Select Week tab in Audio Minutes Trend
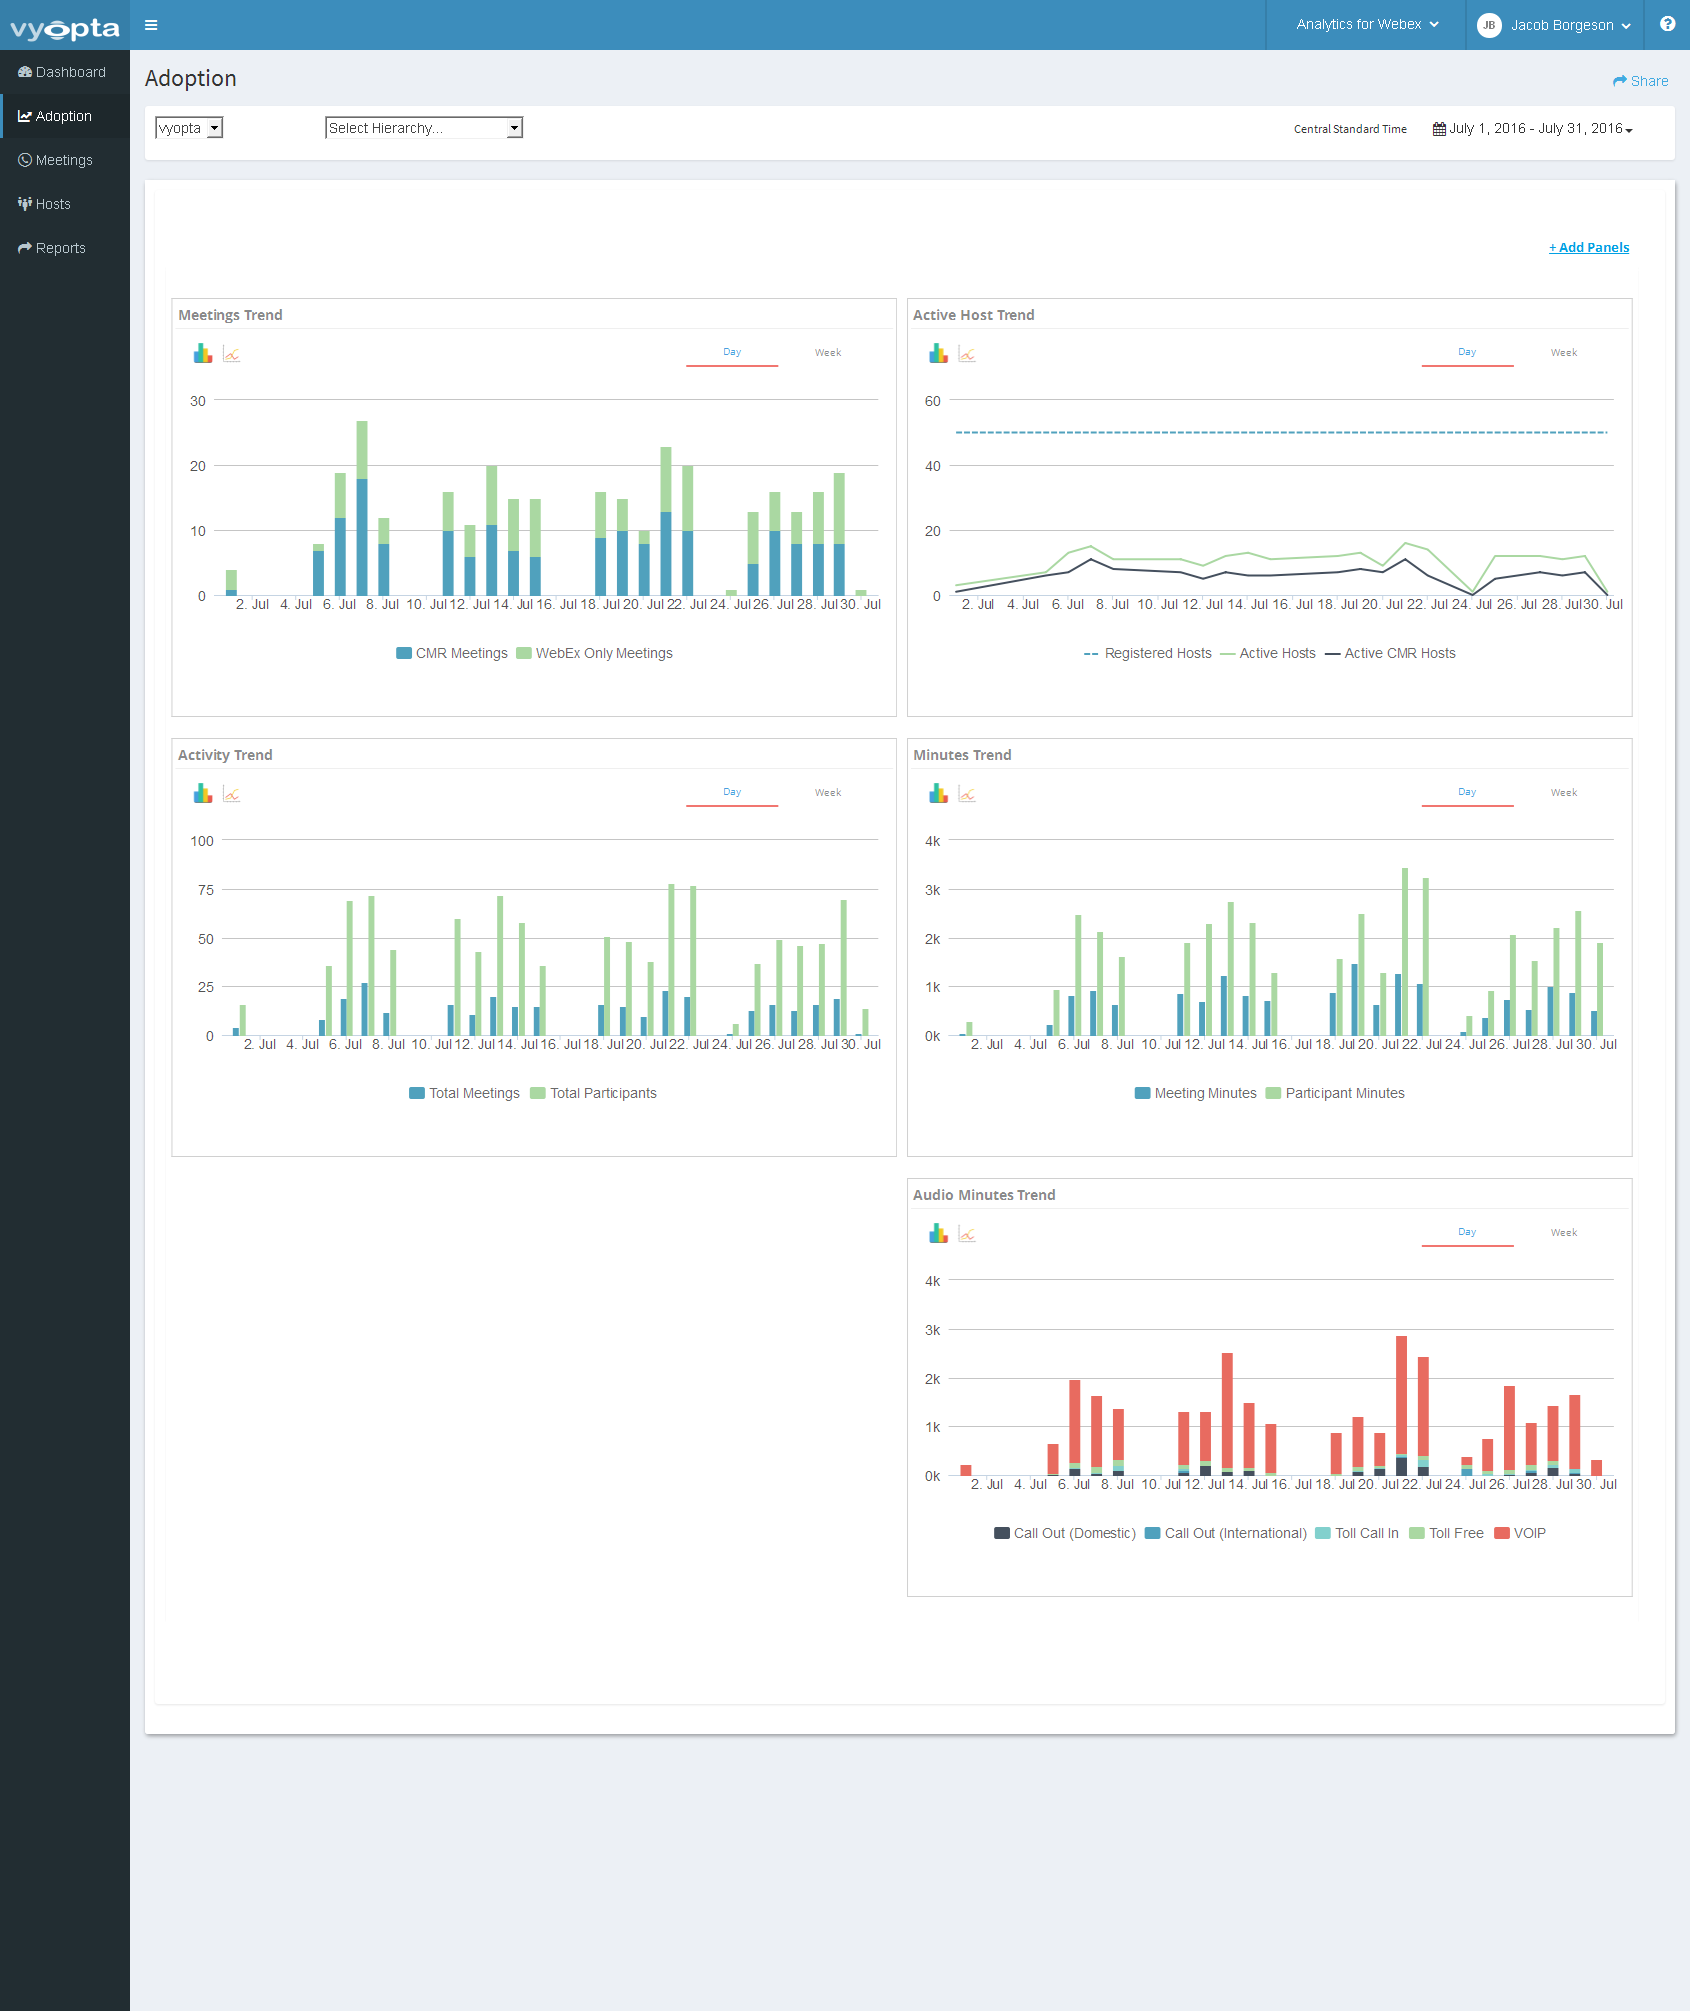Viewport: 1690px width, 2011px height. [1564, 1233]
